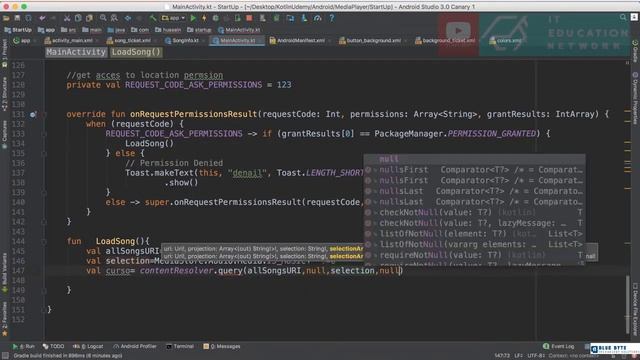This screenshot has width=640, height=360.
Task: Open the Favorites sidebar panel
Action: (4, 318)
